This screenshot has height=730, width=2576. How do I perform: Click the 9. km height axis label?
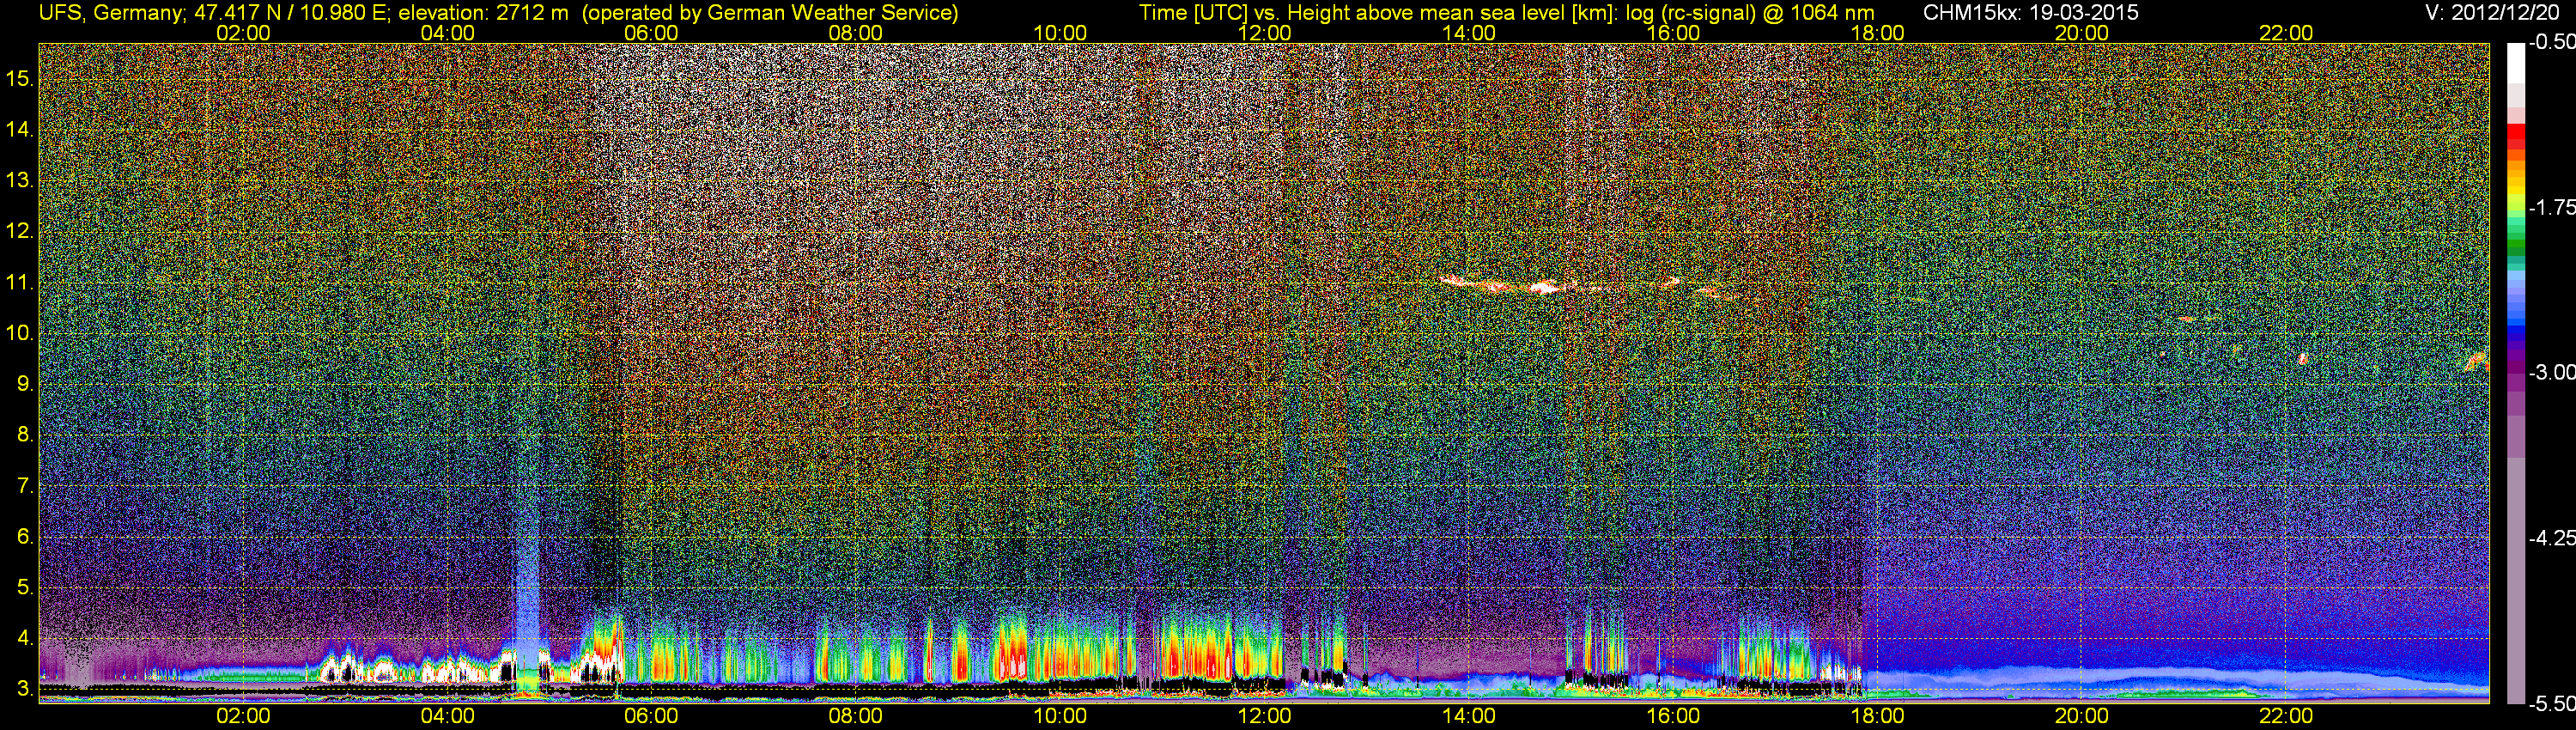point(24,384)
